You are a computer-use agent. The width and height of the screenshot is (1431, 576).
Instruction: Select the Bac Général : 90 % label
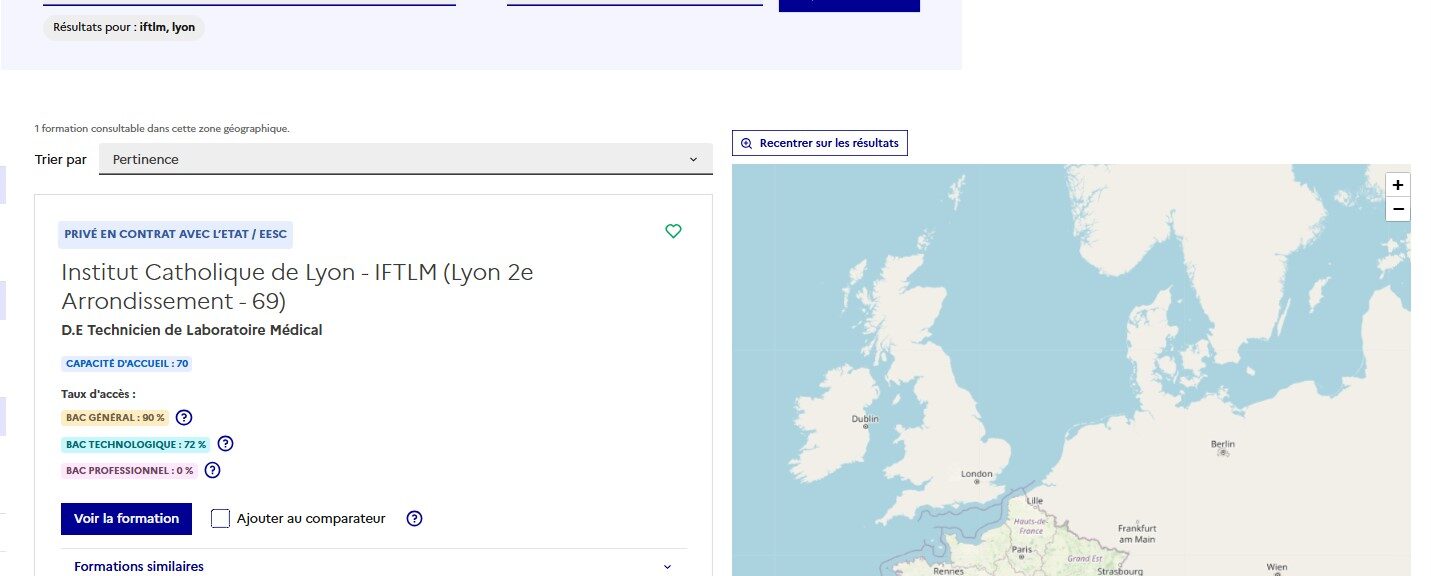(x=115, y=418)
